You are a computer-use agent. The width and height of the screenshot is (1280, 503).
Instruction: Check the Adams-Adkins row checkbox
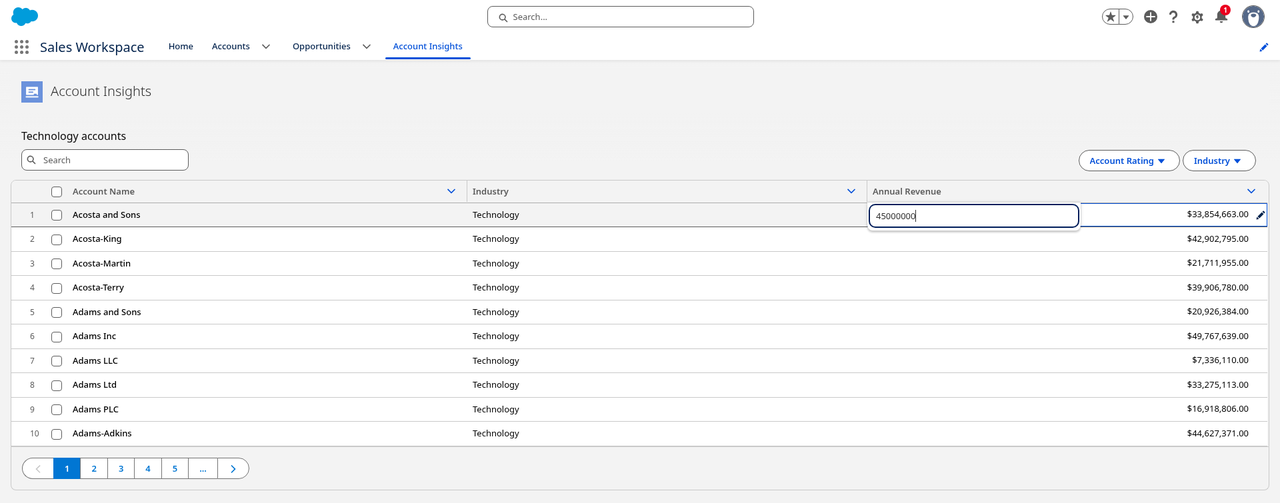point(57,434)
